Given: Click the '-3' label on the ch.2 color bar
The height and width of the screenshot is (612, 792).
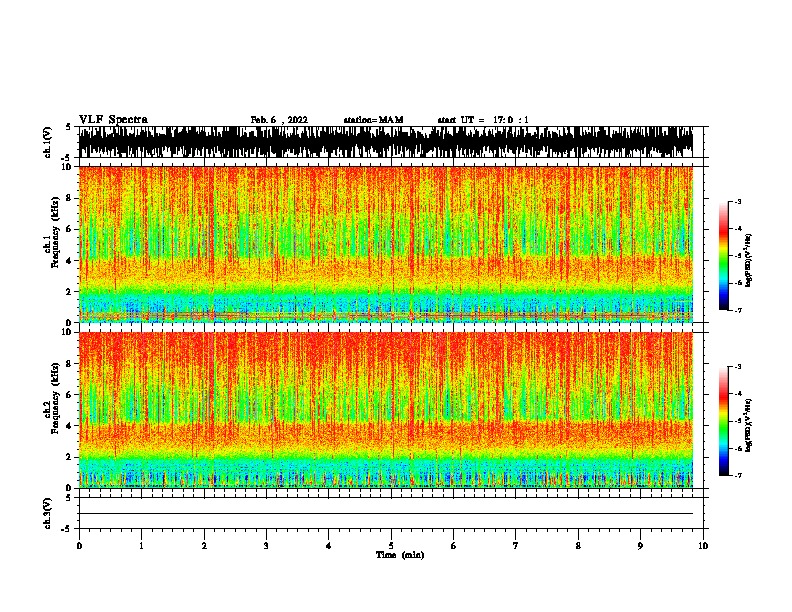Looking at the screenshot, I should pos(738,367).
